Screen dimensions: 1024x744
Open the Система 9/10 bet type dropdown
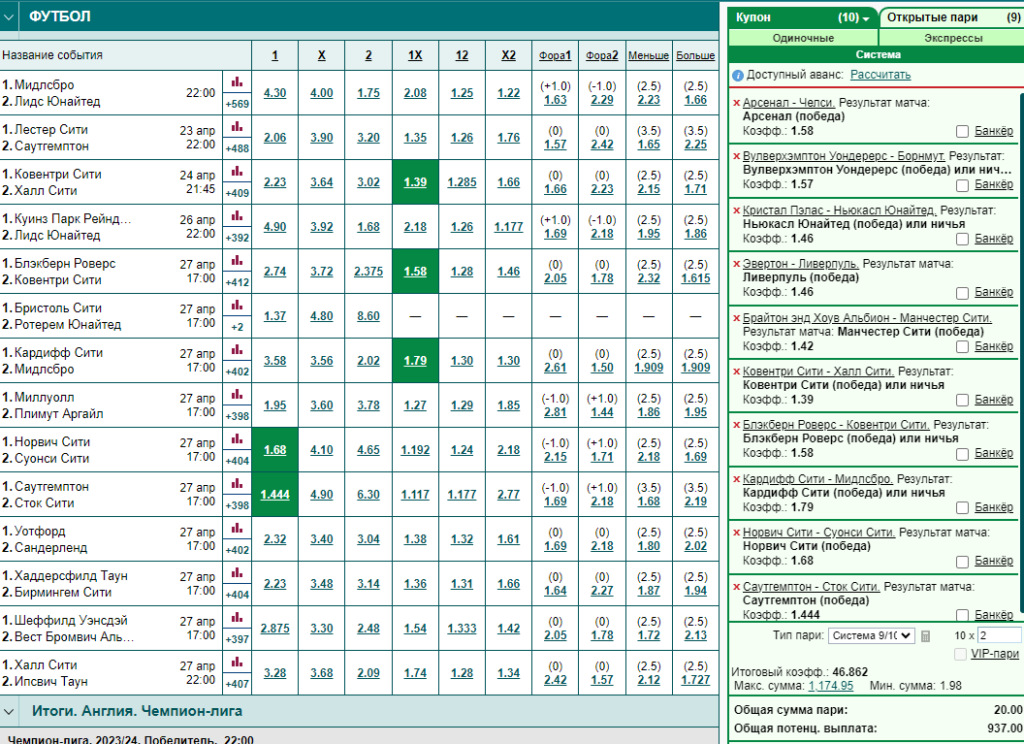coord(871,636)
